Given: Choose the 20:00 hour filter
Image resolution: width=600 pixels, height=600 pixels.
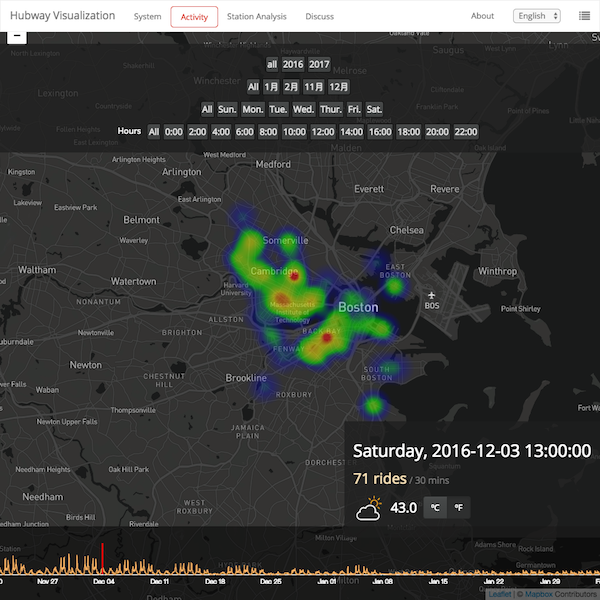Looking at the screenshot, I should click(x=437, y=132).
